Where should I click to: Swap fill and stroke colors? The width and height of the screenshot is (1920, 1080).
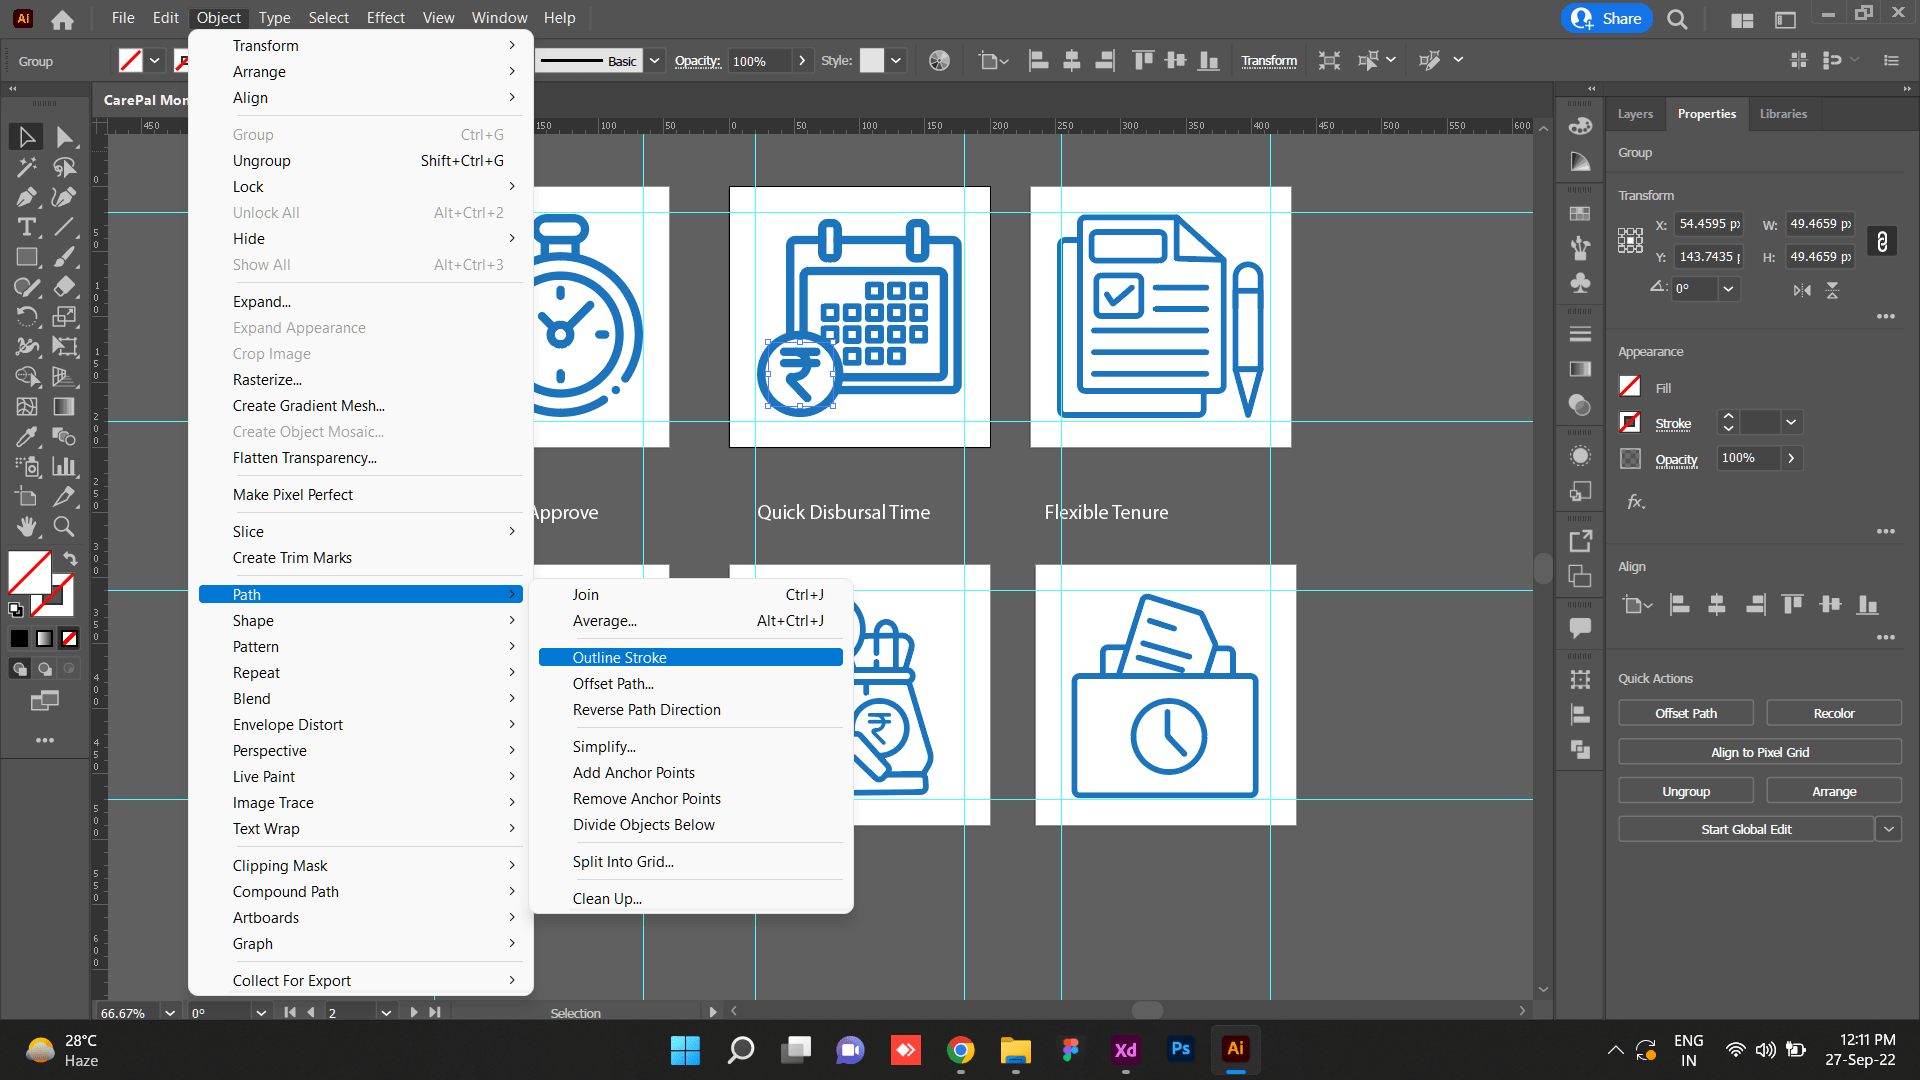coord(70,558)
